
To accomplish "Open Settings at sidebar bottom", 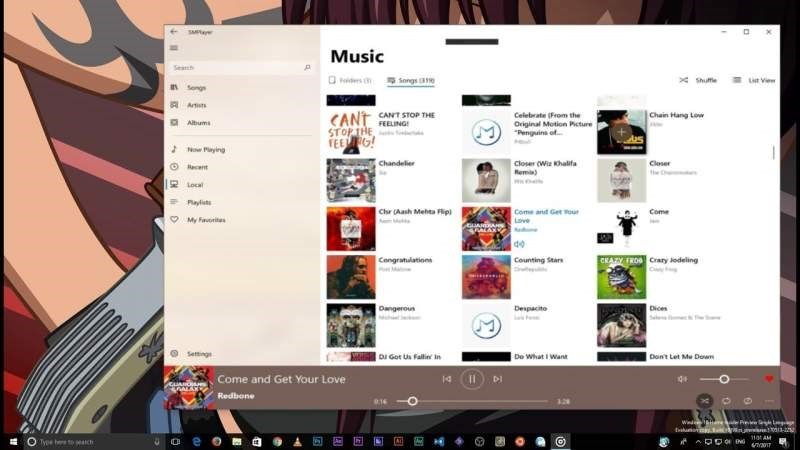I will [x=199, y=354].
